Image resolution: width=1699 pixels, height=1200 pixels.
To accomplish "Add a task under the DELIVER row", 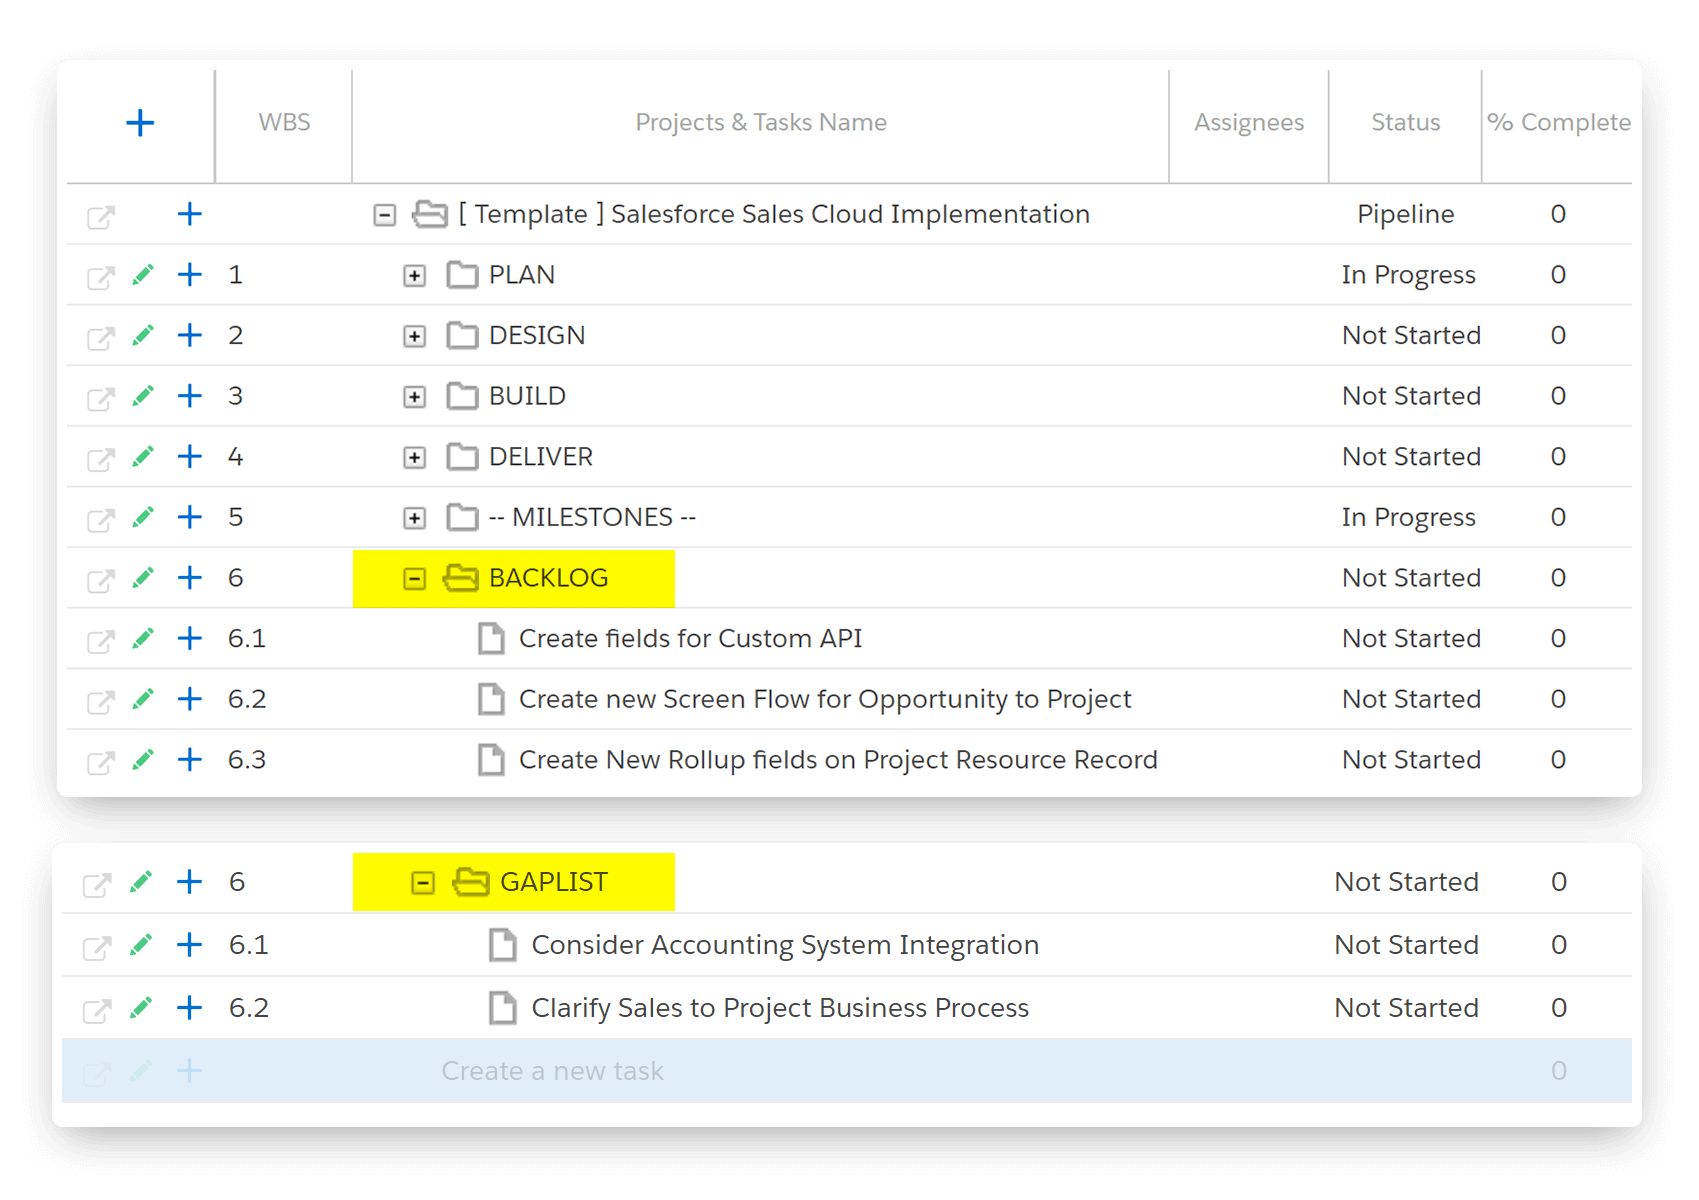I will point(190,457).
